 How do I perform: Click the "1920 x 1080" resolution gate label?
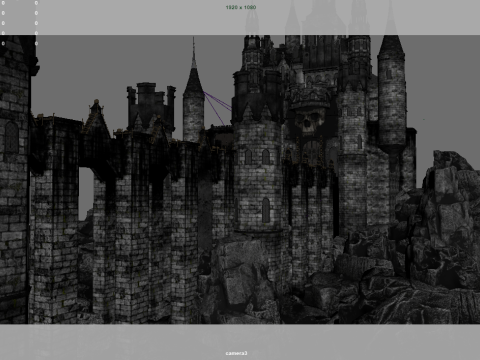point(241,7)
